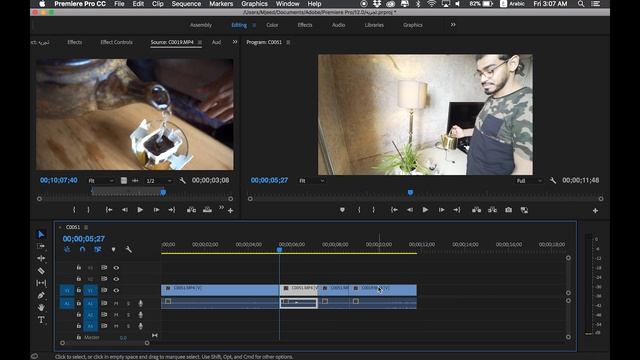Toggle V2 track output eye
This screenshot has height=360, width=640.
[x=116, y=279]
